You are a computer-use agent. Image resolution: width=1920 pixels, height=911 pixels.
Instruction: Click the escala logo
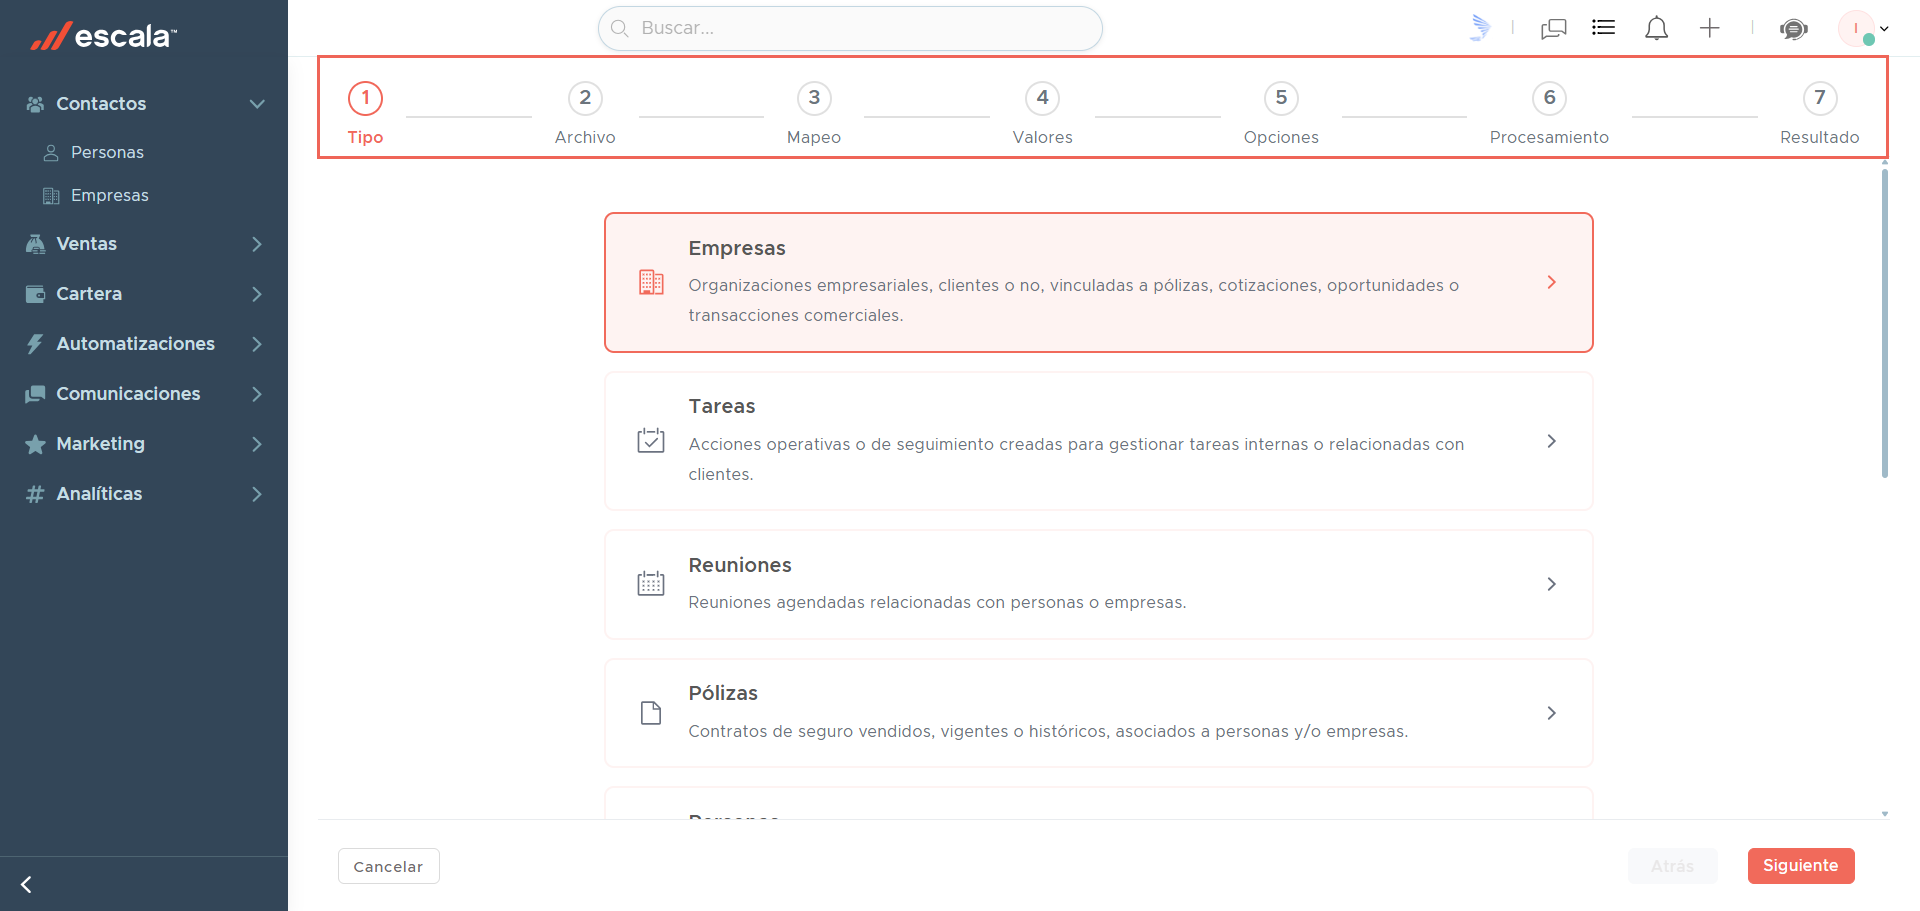click(103, 36)
